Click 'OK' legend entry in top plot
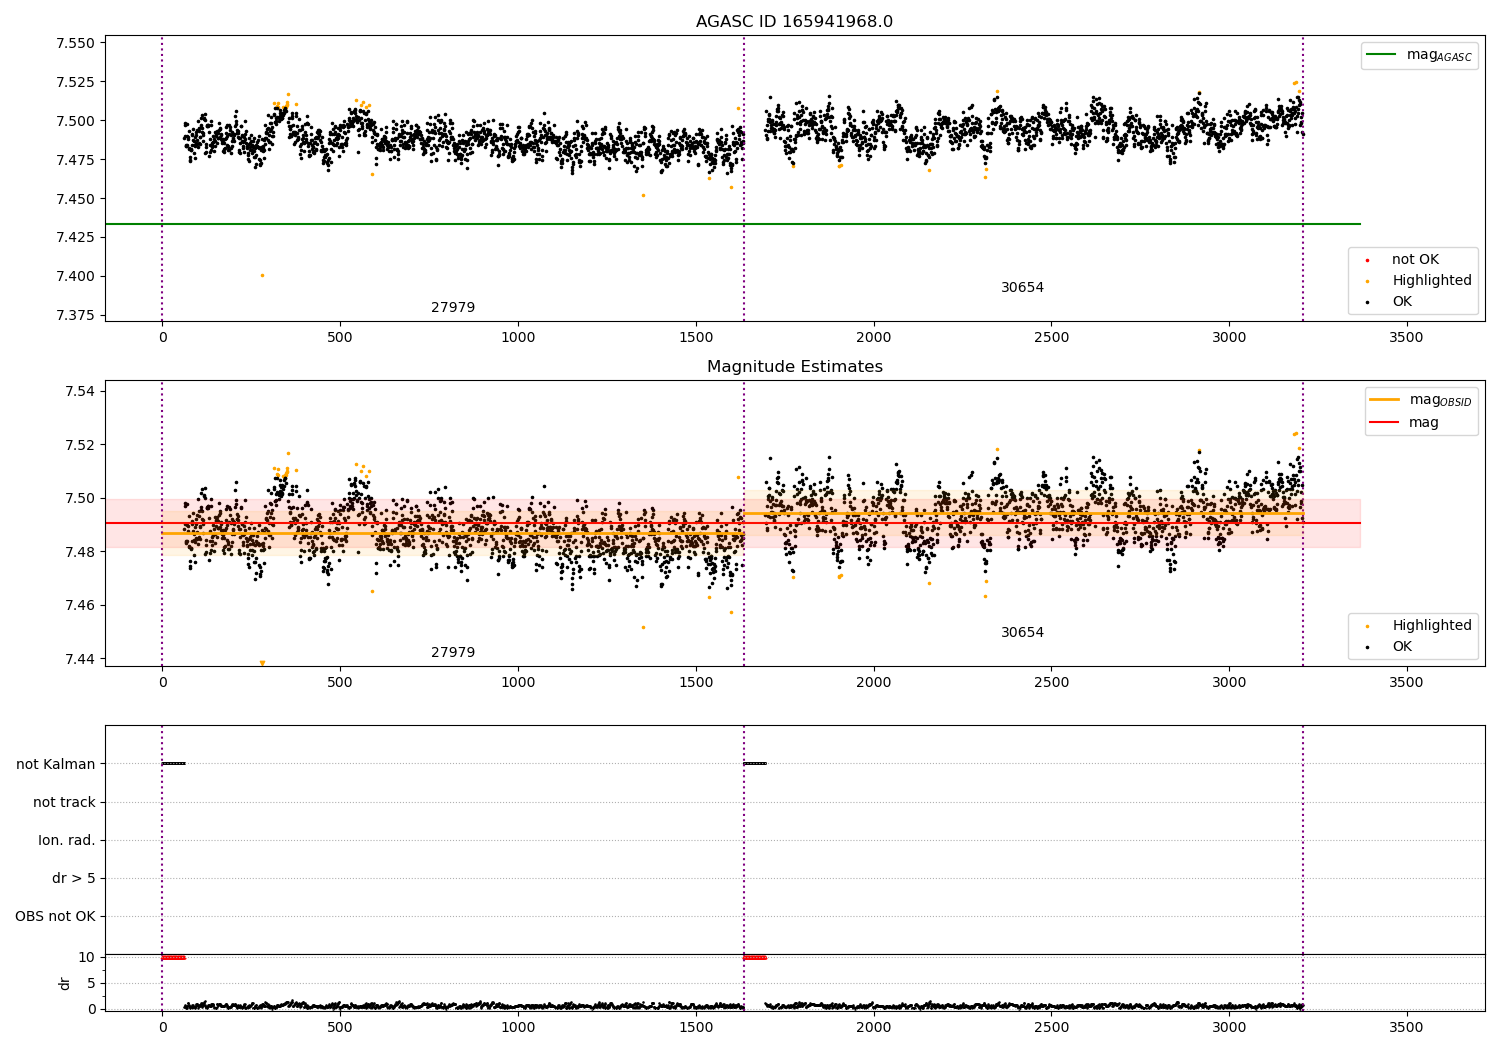Image resolution: width=1500 pixels, height=1050 pixels. click(x=1402, y=302)
